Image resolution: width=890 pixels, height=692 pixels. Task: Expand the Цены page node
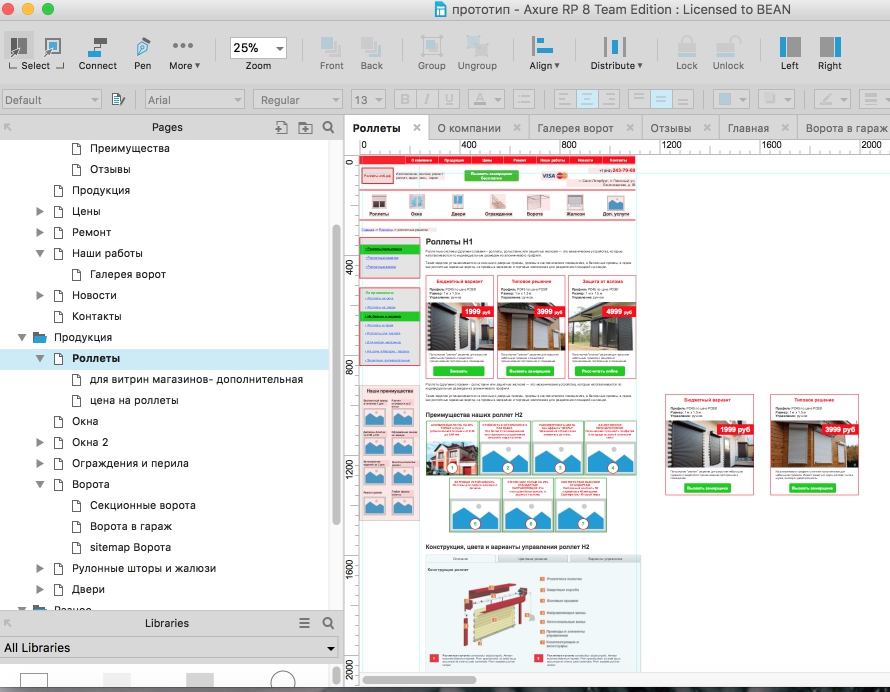pos(40,211)
